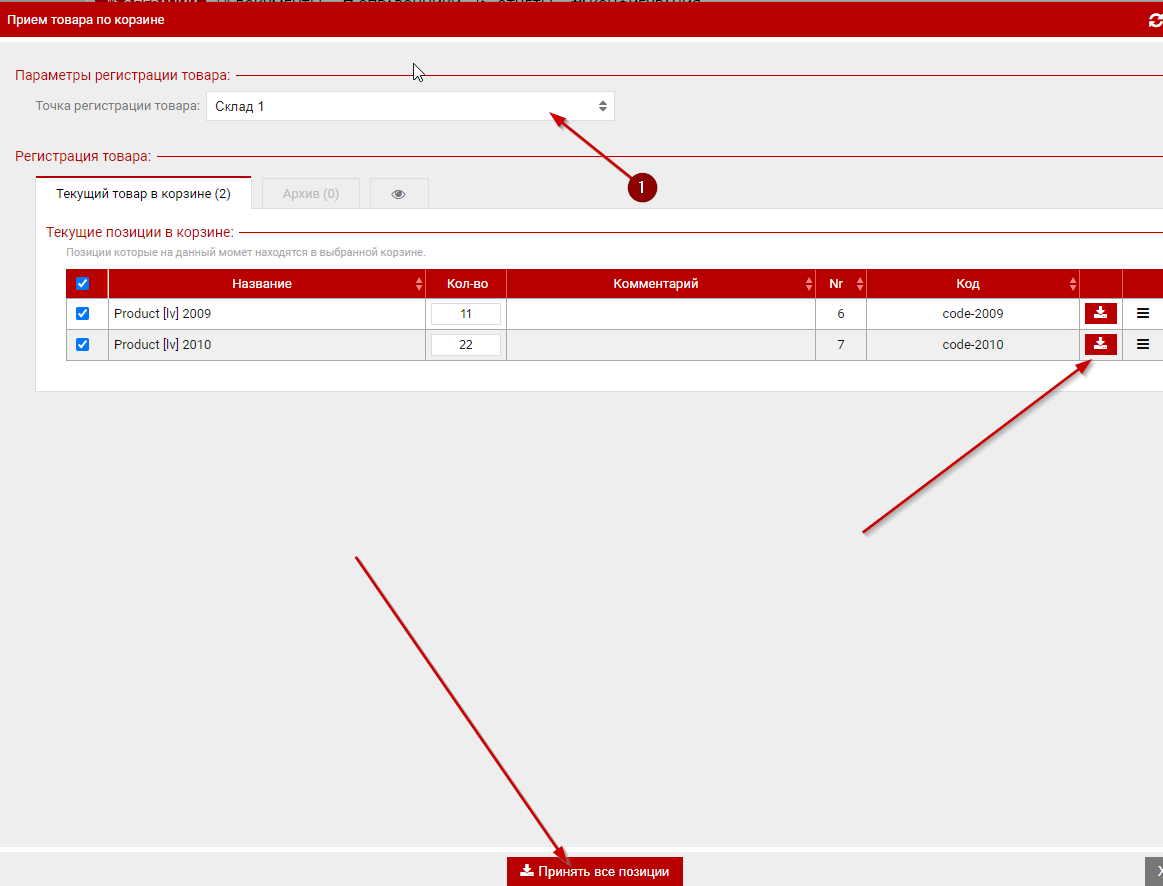Open the hamburger menu for Product [lv] 2010
1163x886 pixels.
click(1143, 345)
